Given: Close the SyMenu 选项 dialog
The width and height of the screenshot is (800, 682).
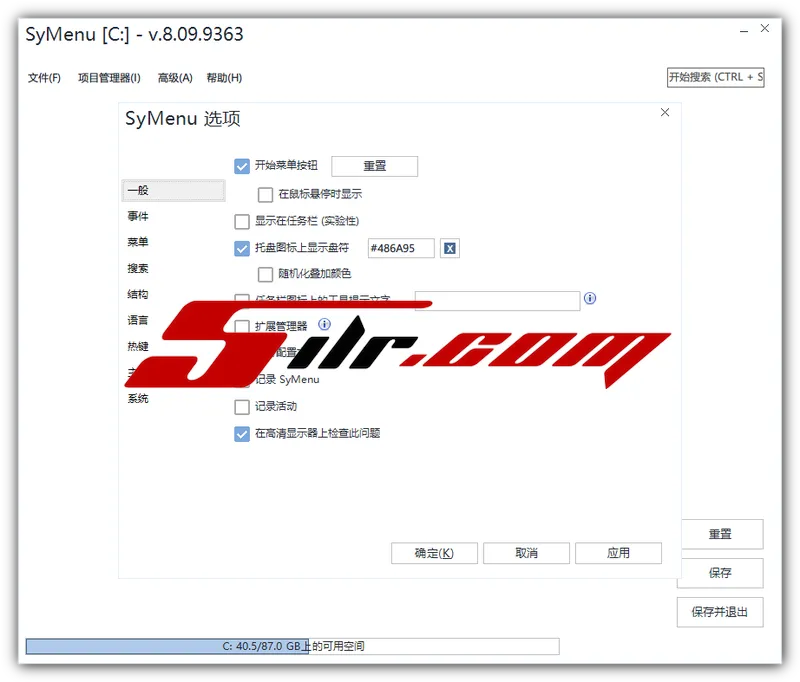Looking at the screenshot, I should coord(665,112).
